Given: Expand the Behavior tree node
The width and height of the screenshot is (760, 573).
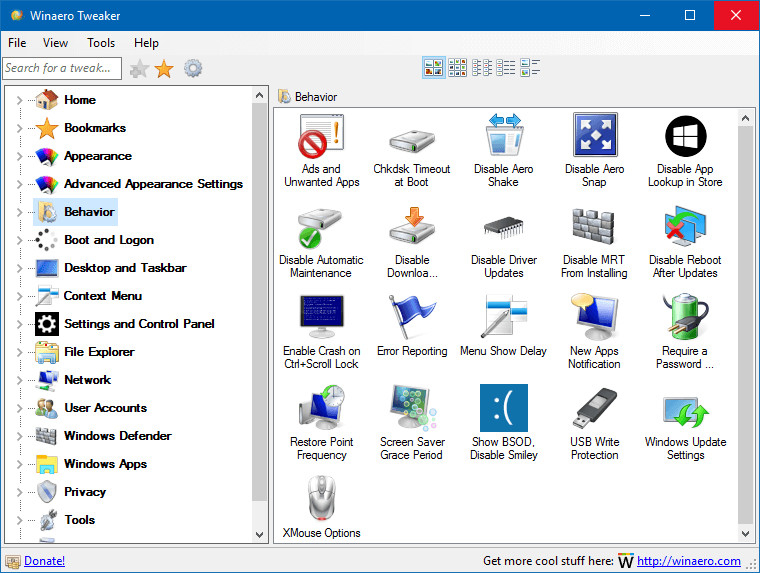Looking at the screenshot, I should pos(19,212).
